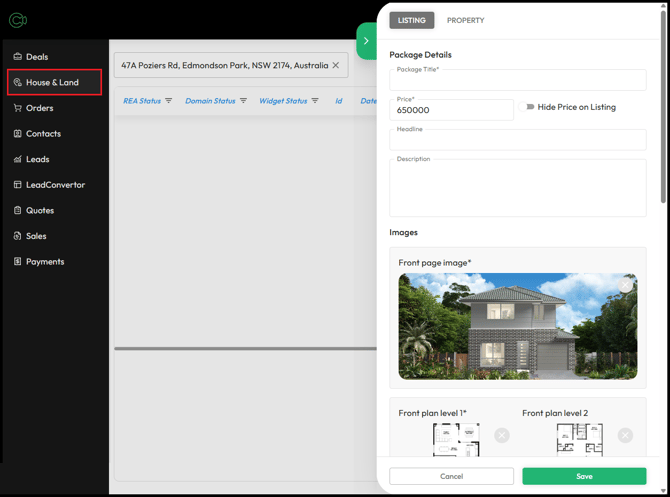Click the Package Title input field
Screen dimensions: 670x497
pyautogui.click(x=517, y=80)
